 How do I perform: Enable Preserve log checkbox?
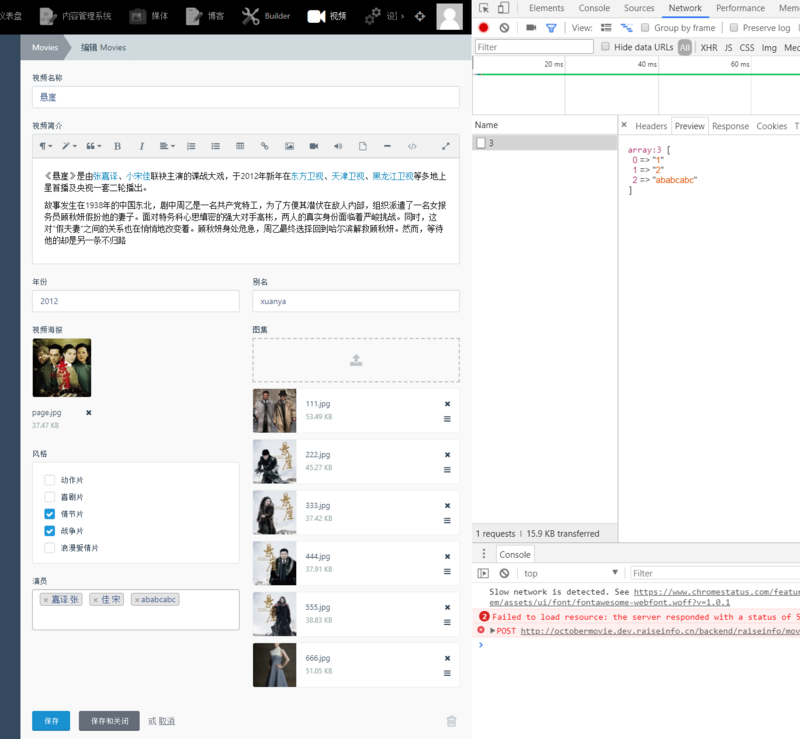[734, 28]
